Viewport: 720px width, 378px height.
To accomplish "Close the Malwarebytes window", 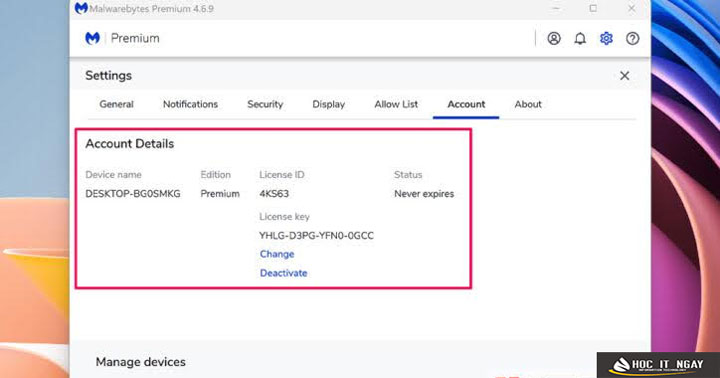I will [631, 8].
